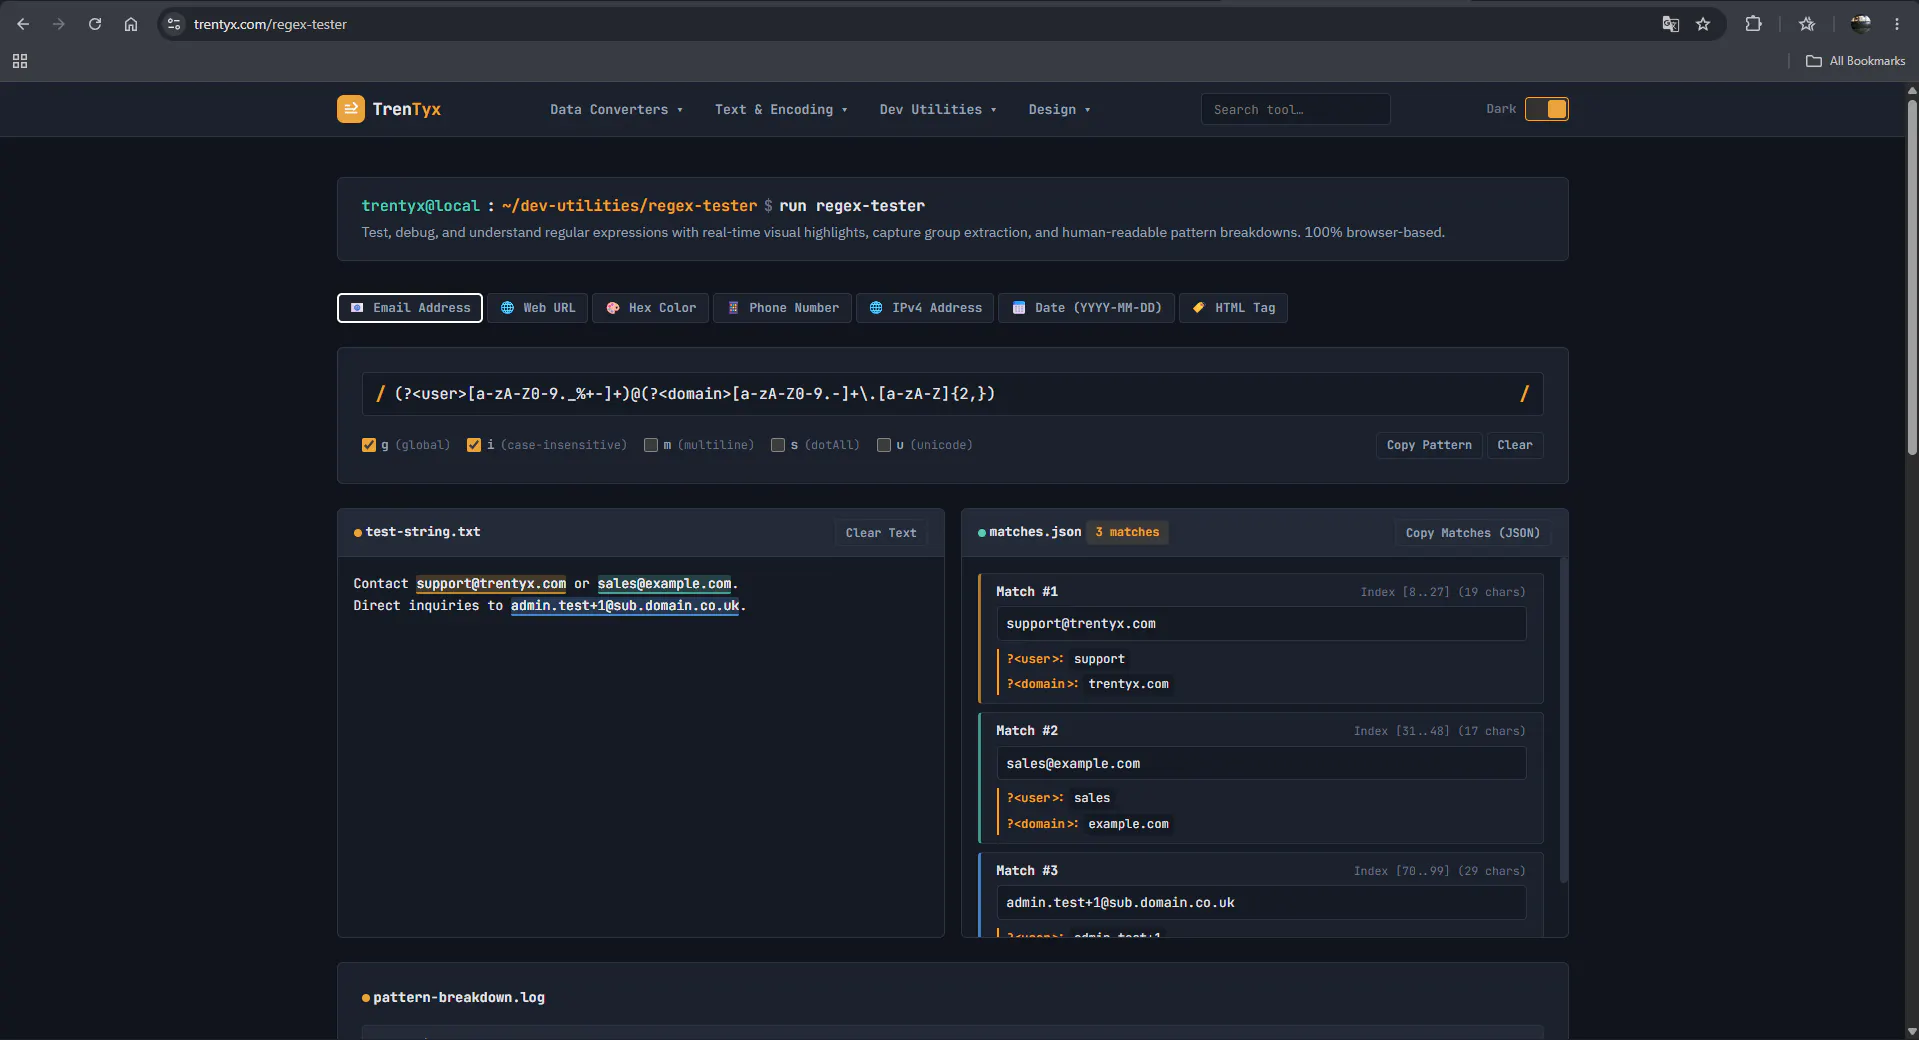The width and height of the screenshot is (1919, 1040).
Task: Reload the page with browser refresh icon
Action: click(x=95, y=24)
